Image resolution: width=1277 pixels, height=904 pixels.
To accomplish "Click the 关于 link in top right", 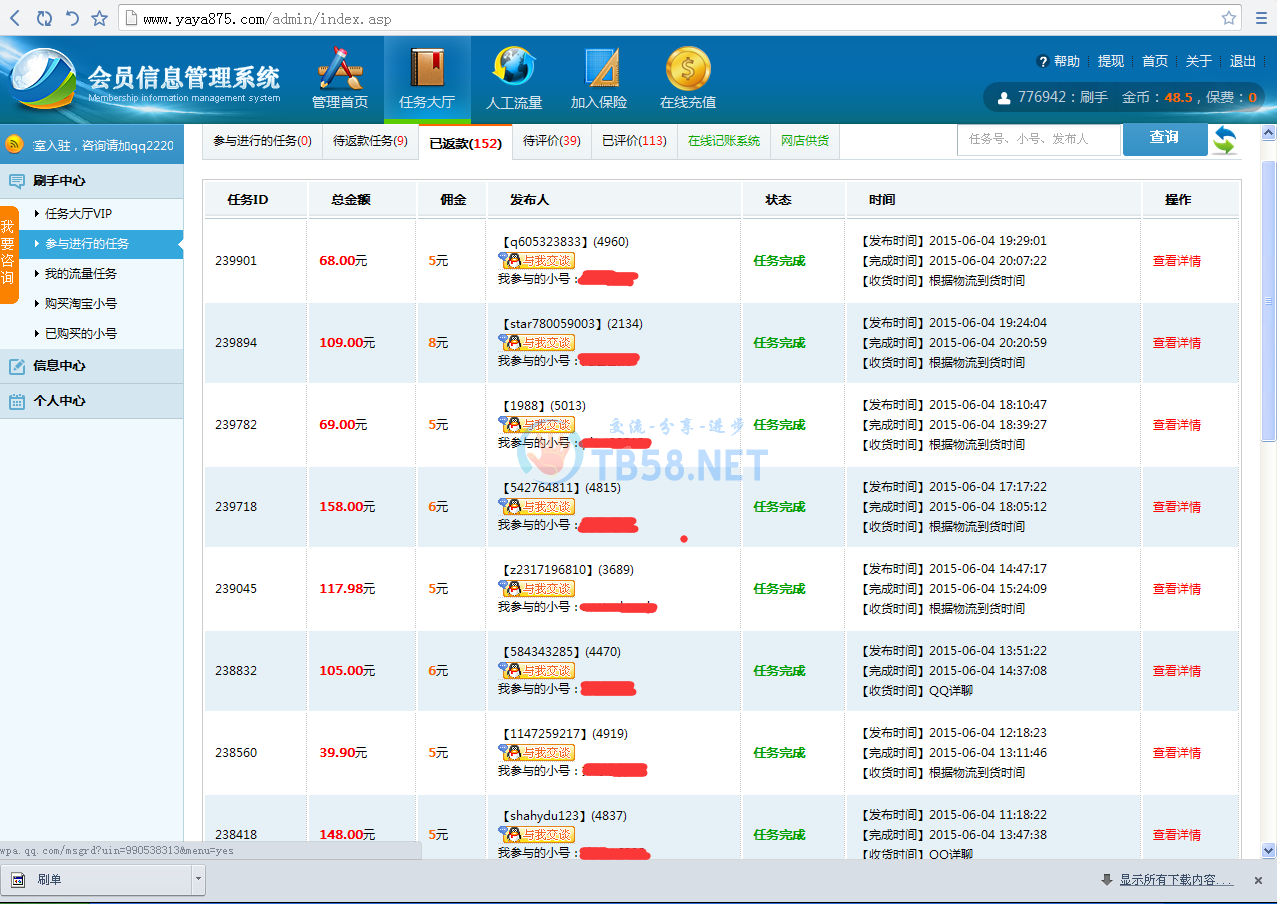I will (x=1199, y=61).
